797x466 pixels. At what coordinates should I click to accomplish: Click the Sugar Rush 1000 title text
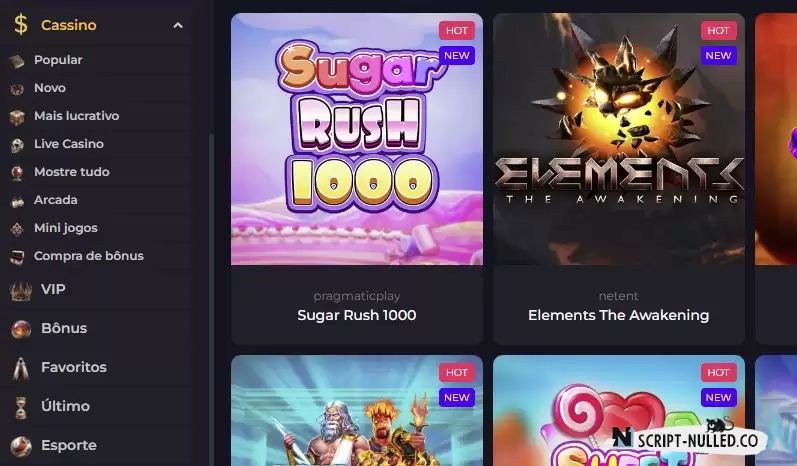click(x=357, y=315)
